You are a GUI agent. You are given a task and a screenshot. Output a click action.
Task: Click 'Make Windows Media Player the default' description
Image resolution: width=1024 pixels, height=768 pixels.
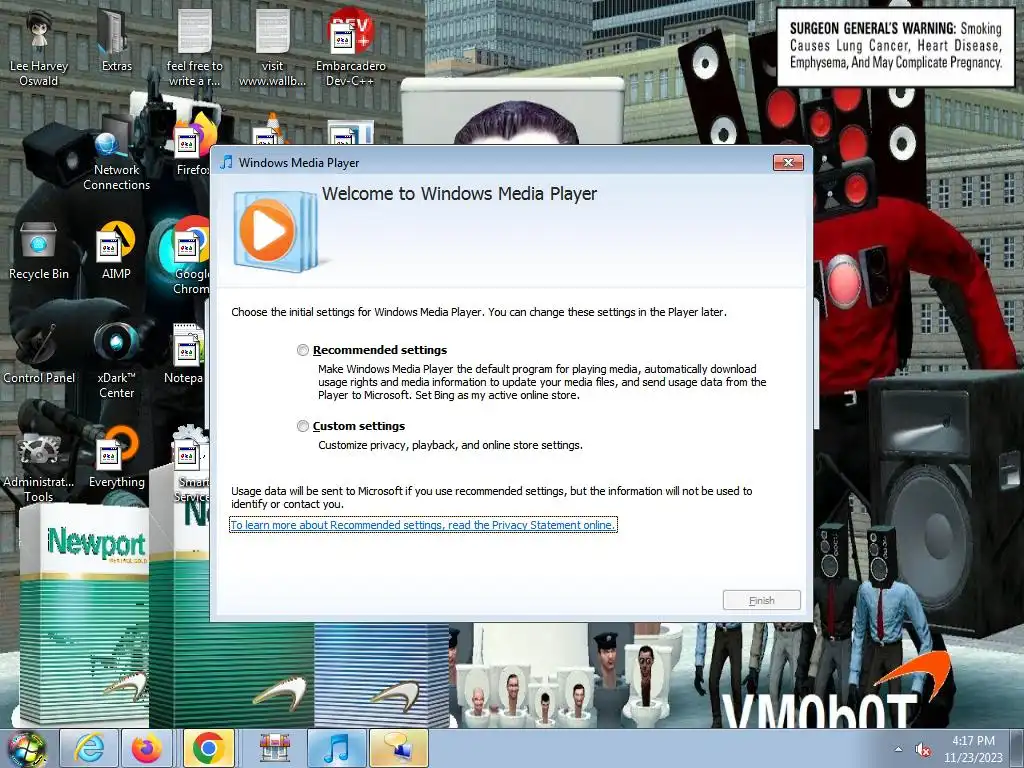[542, 382]
